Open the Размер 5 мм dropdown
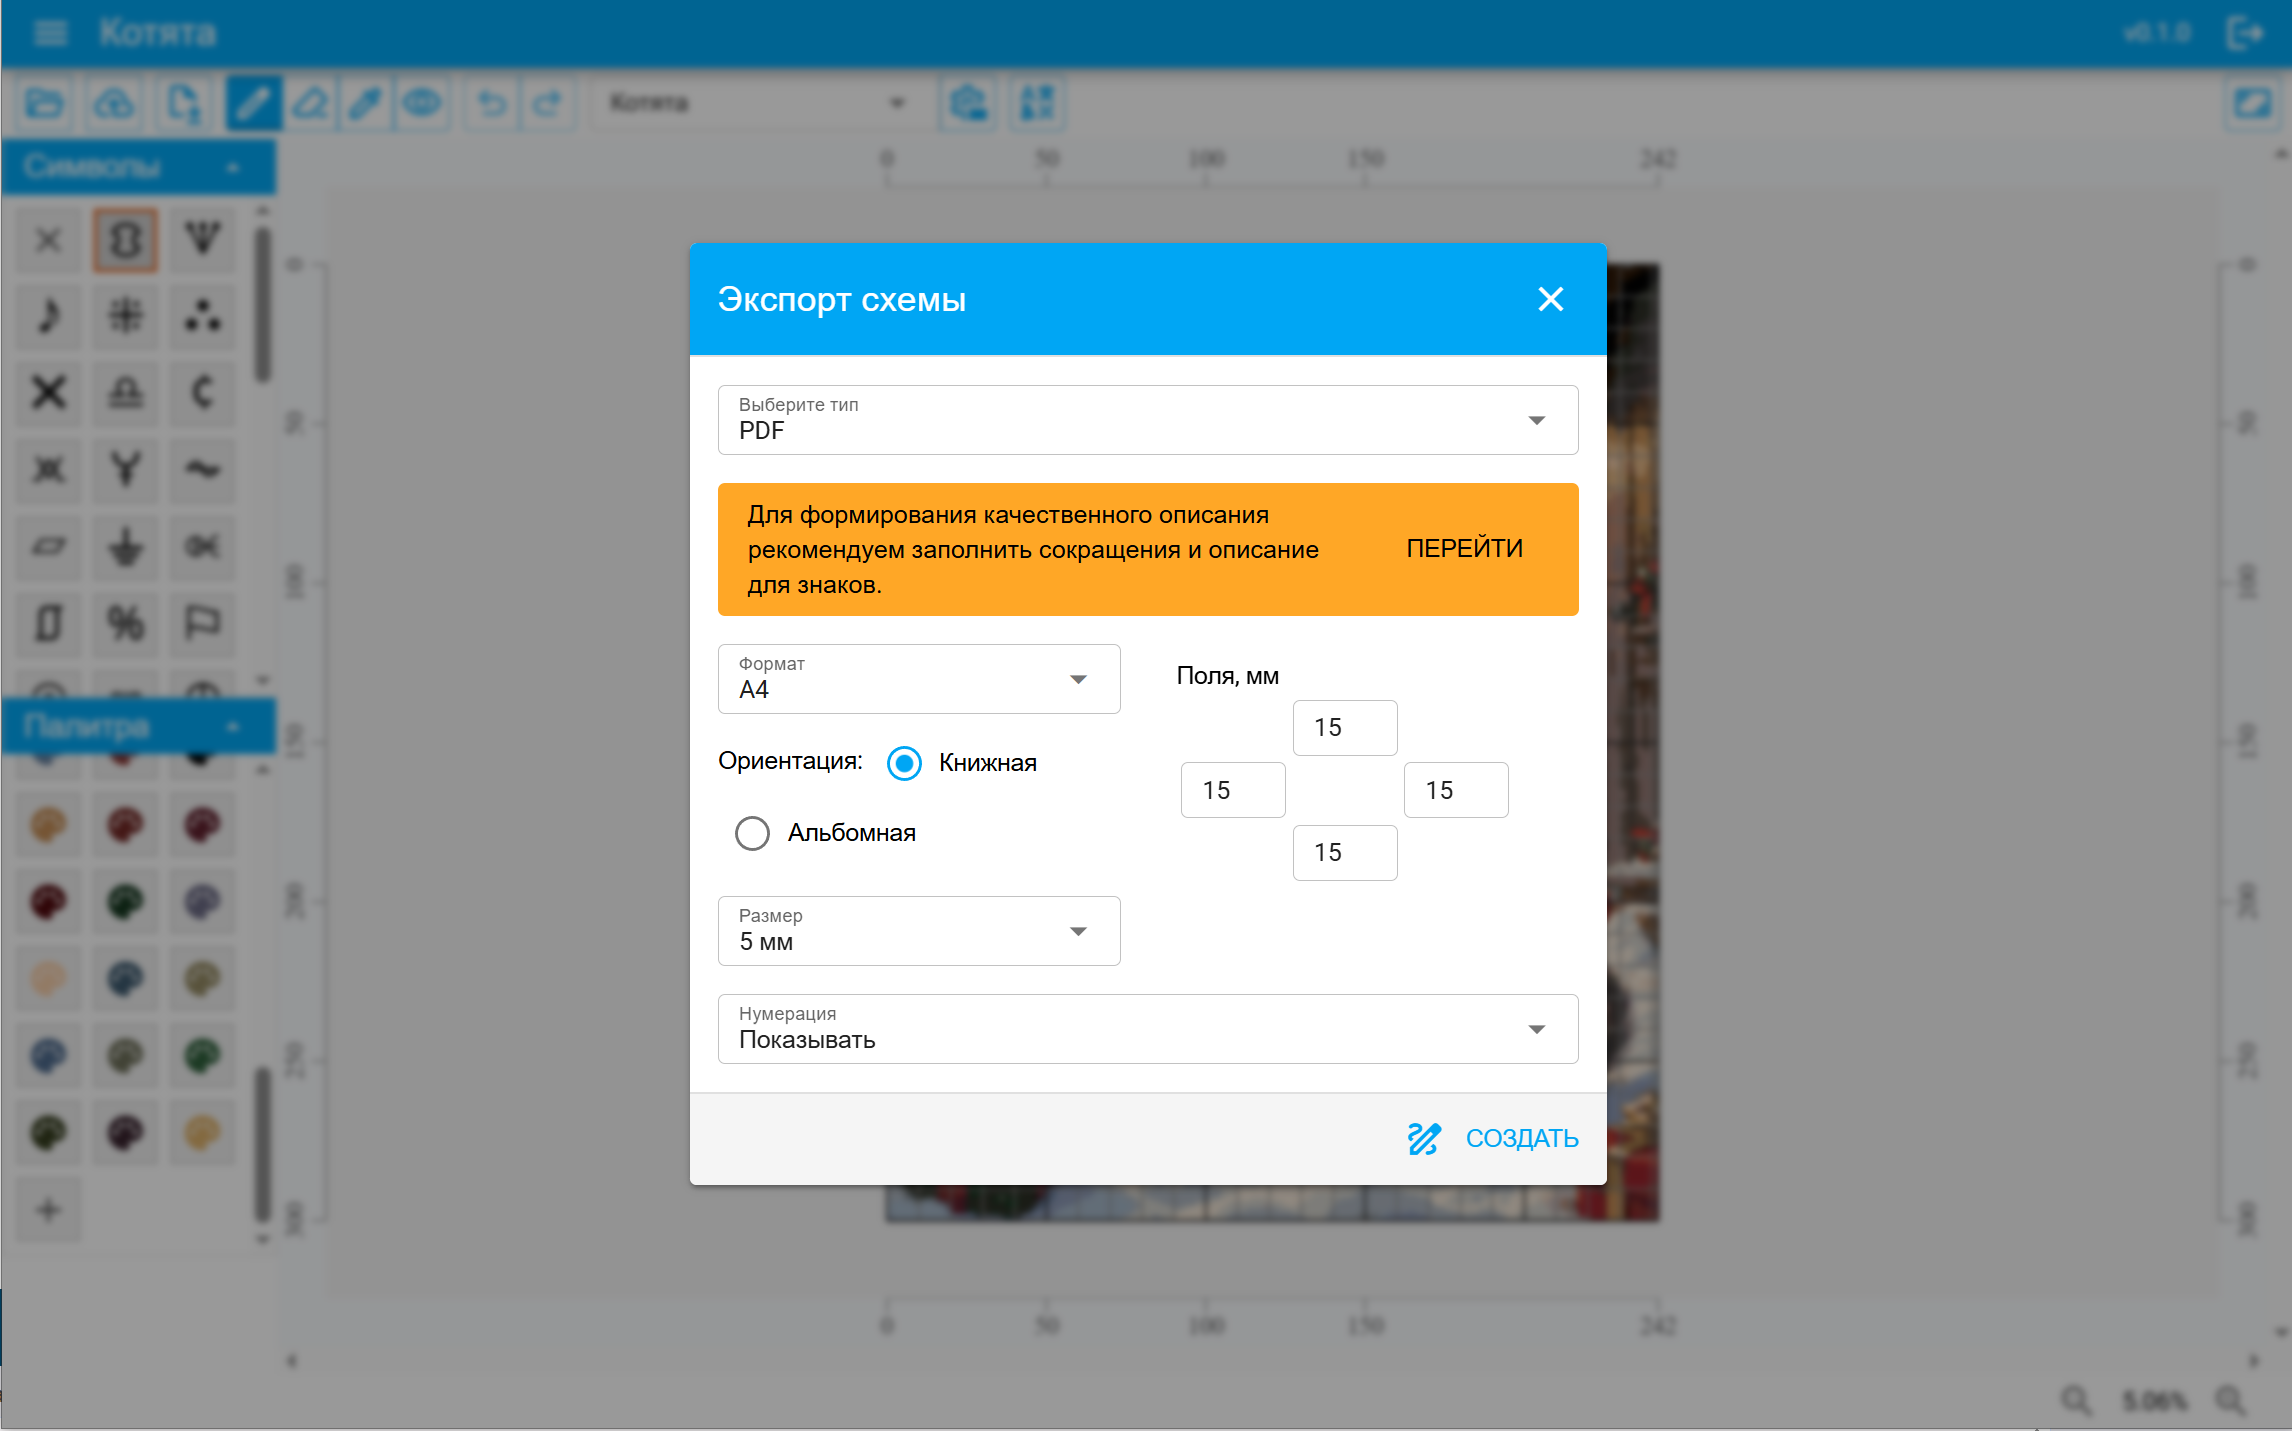Screen dimensions: 2292x1431 click(919, 931)
